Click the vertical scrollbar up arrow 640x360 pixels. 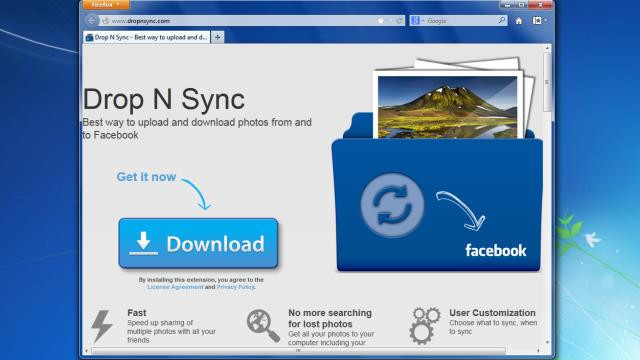(x=547, y=48)
